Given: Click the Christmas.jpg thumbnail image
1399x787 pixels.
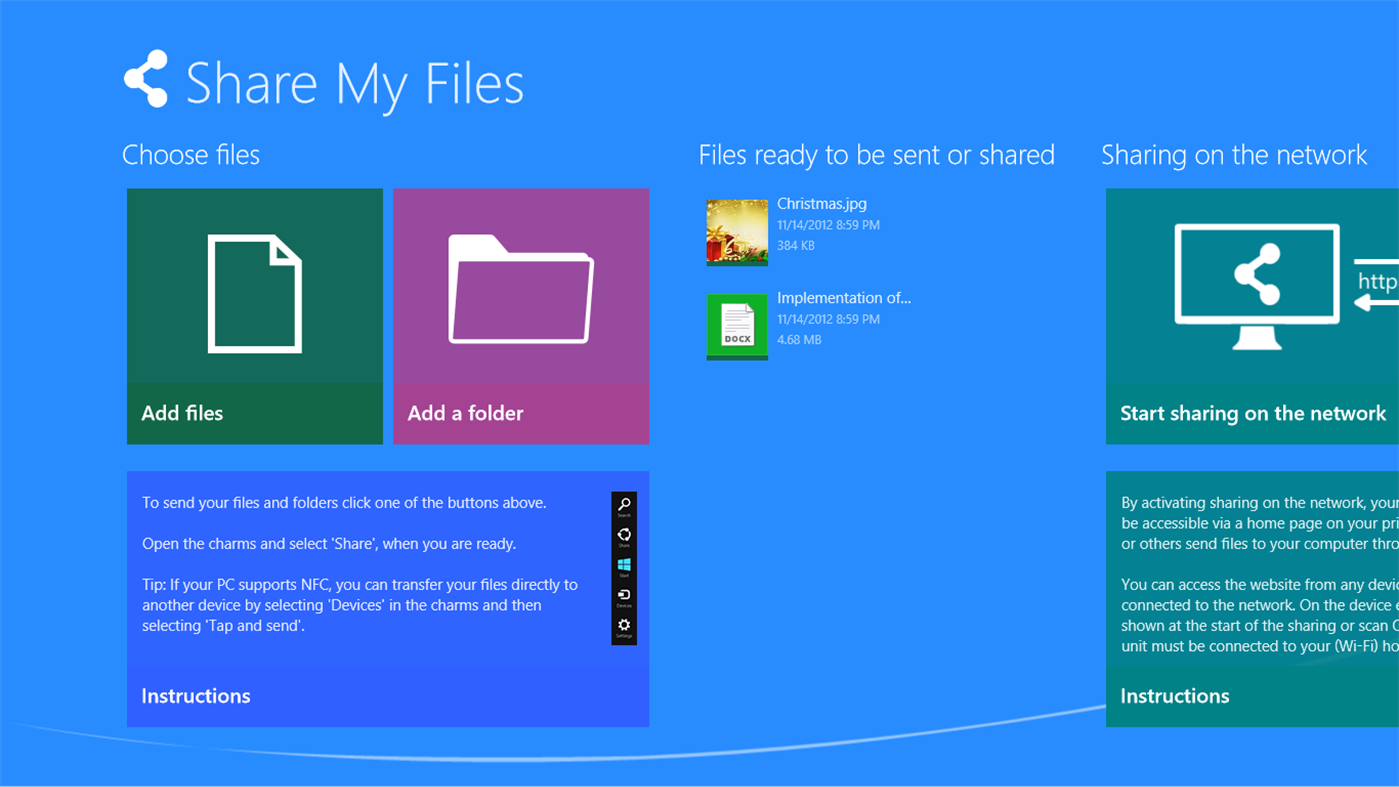Looking at the screenshot, I should [x=736, y=231].
